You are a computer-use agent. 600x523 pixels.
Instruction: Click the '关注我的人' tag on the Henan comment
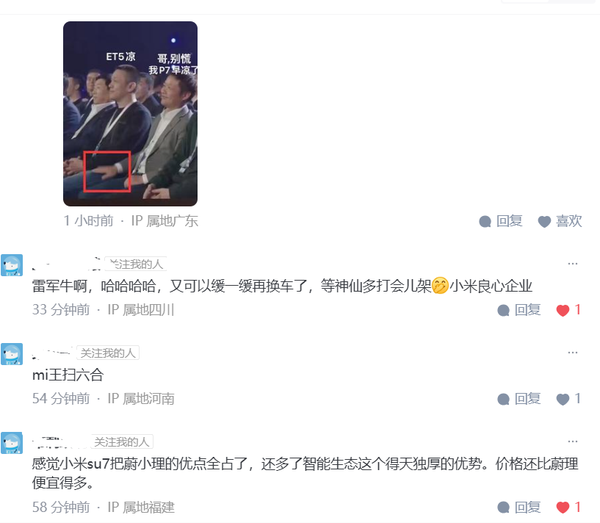tap(108, 353)
